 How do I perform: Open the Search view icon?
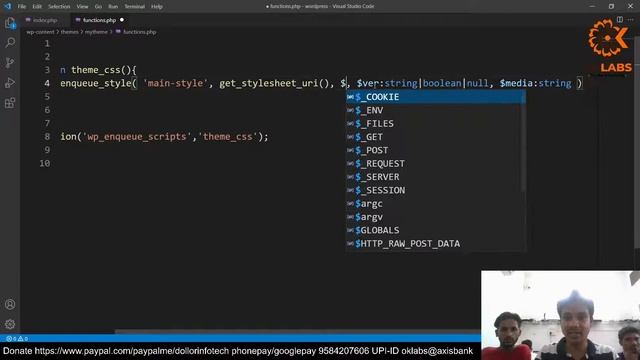pos(10,42)
